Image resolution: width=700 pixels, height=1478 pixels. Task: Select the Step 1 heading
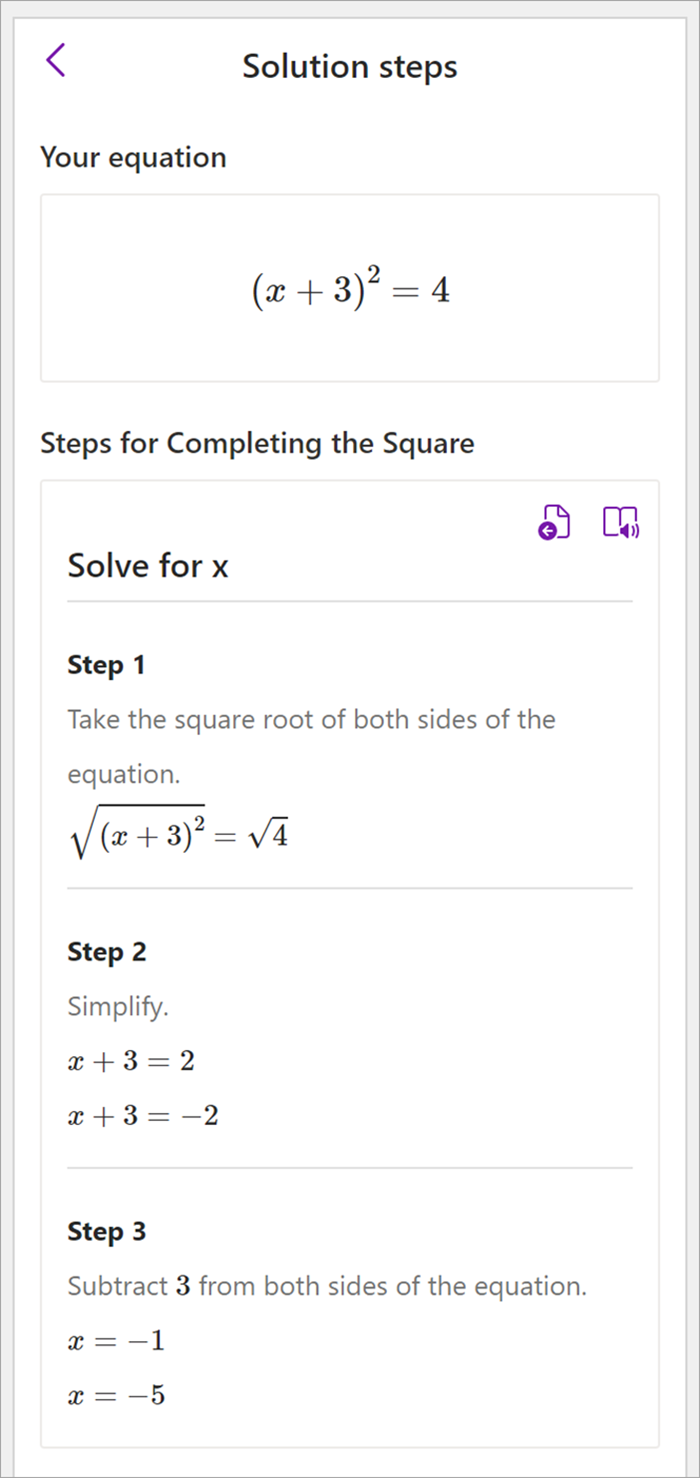coord(106,664)
